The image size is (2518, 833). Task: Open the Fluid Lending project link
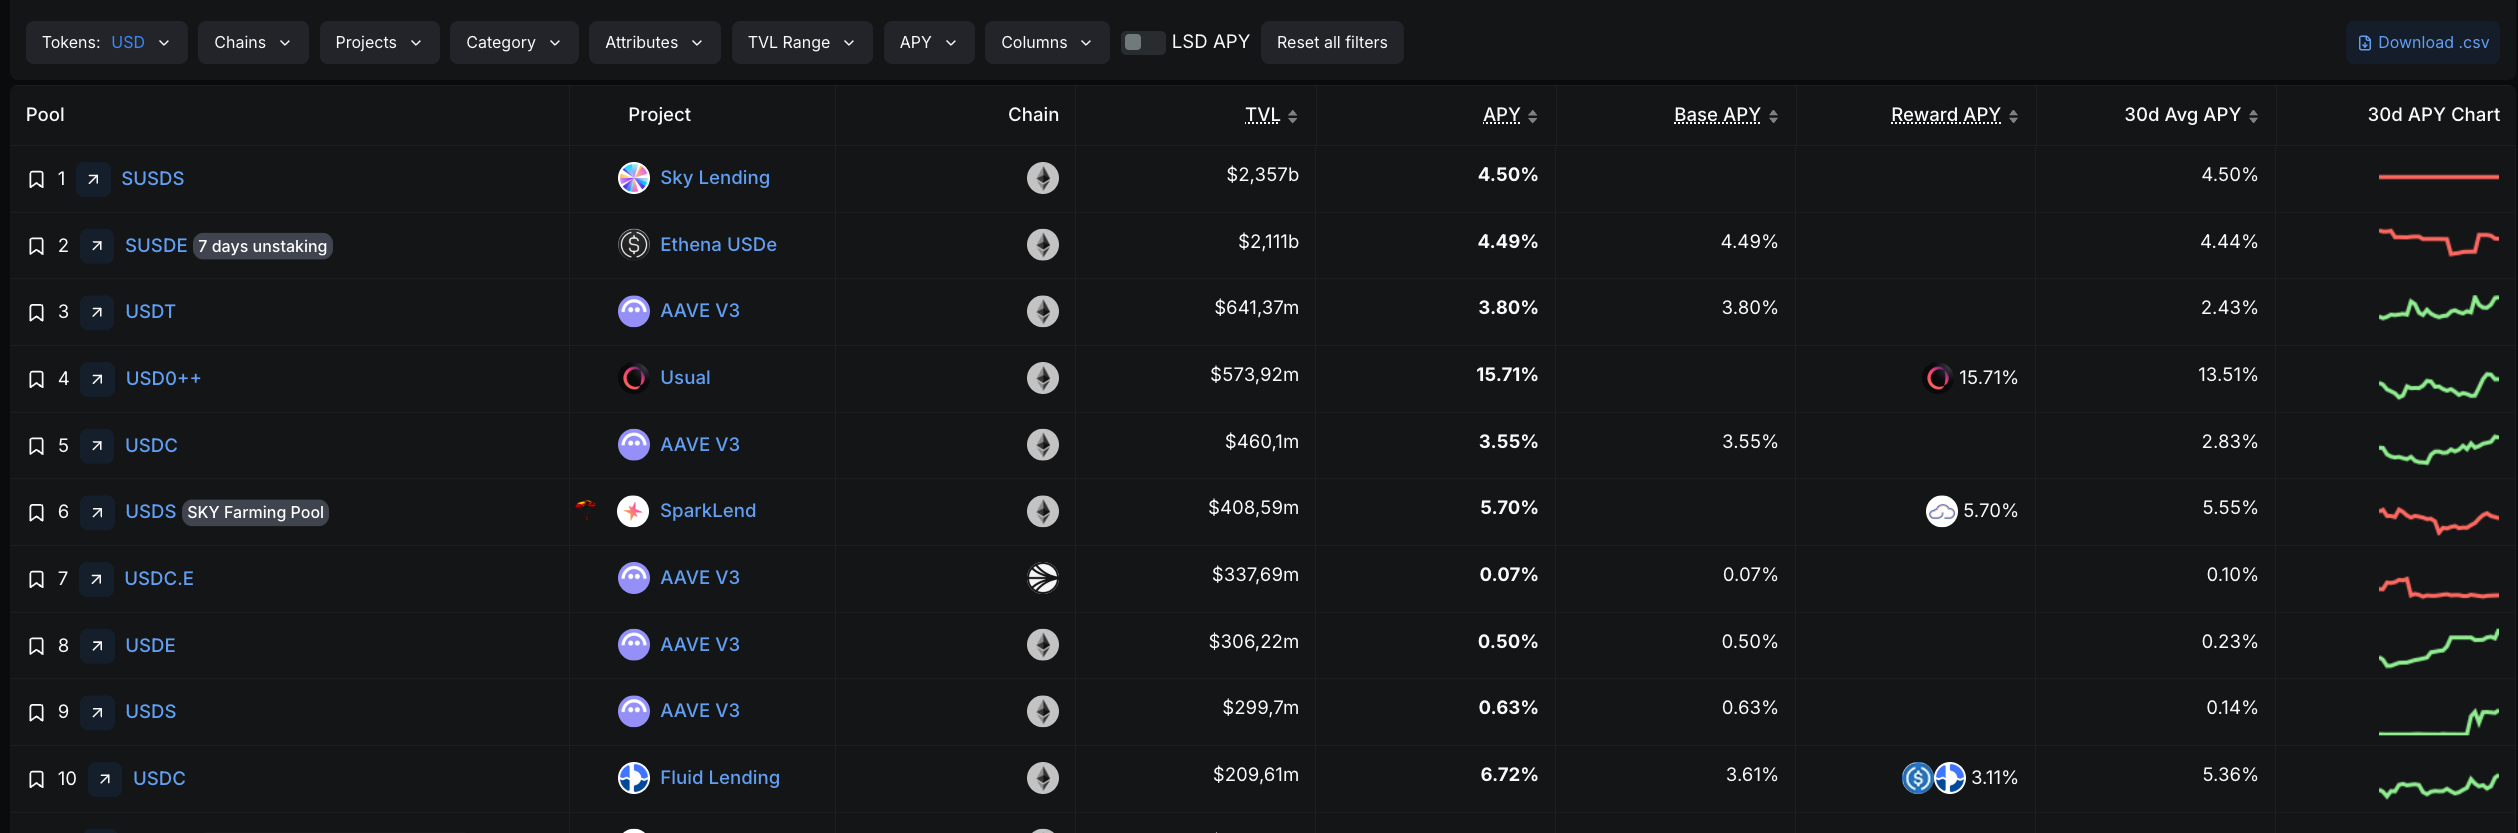(720, 778)
